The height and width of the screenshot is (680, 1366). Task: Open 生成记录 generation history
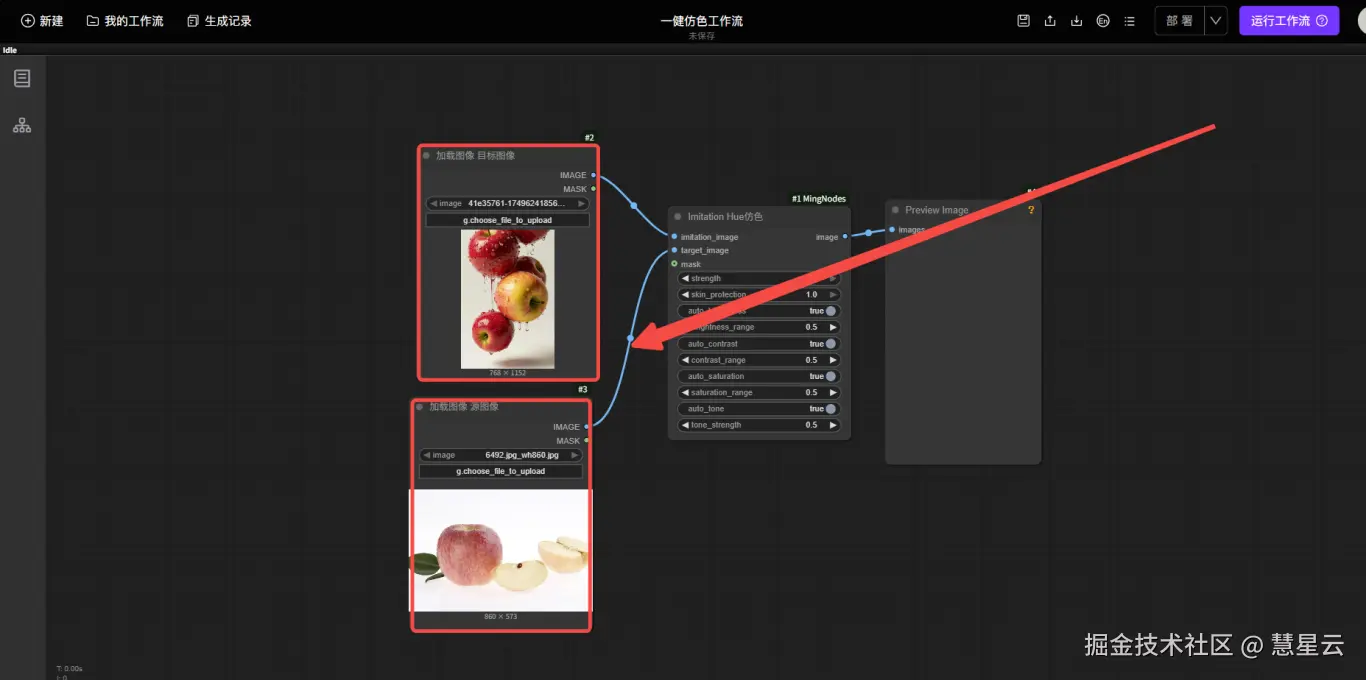coord(219,21)
